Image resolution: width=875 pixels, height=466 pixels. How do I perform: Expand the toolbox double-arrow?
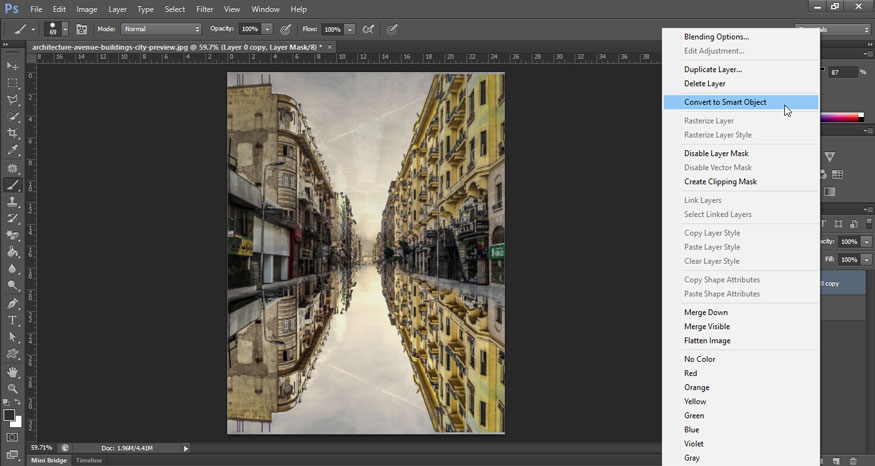tap(6, 45)
